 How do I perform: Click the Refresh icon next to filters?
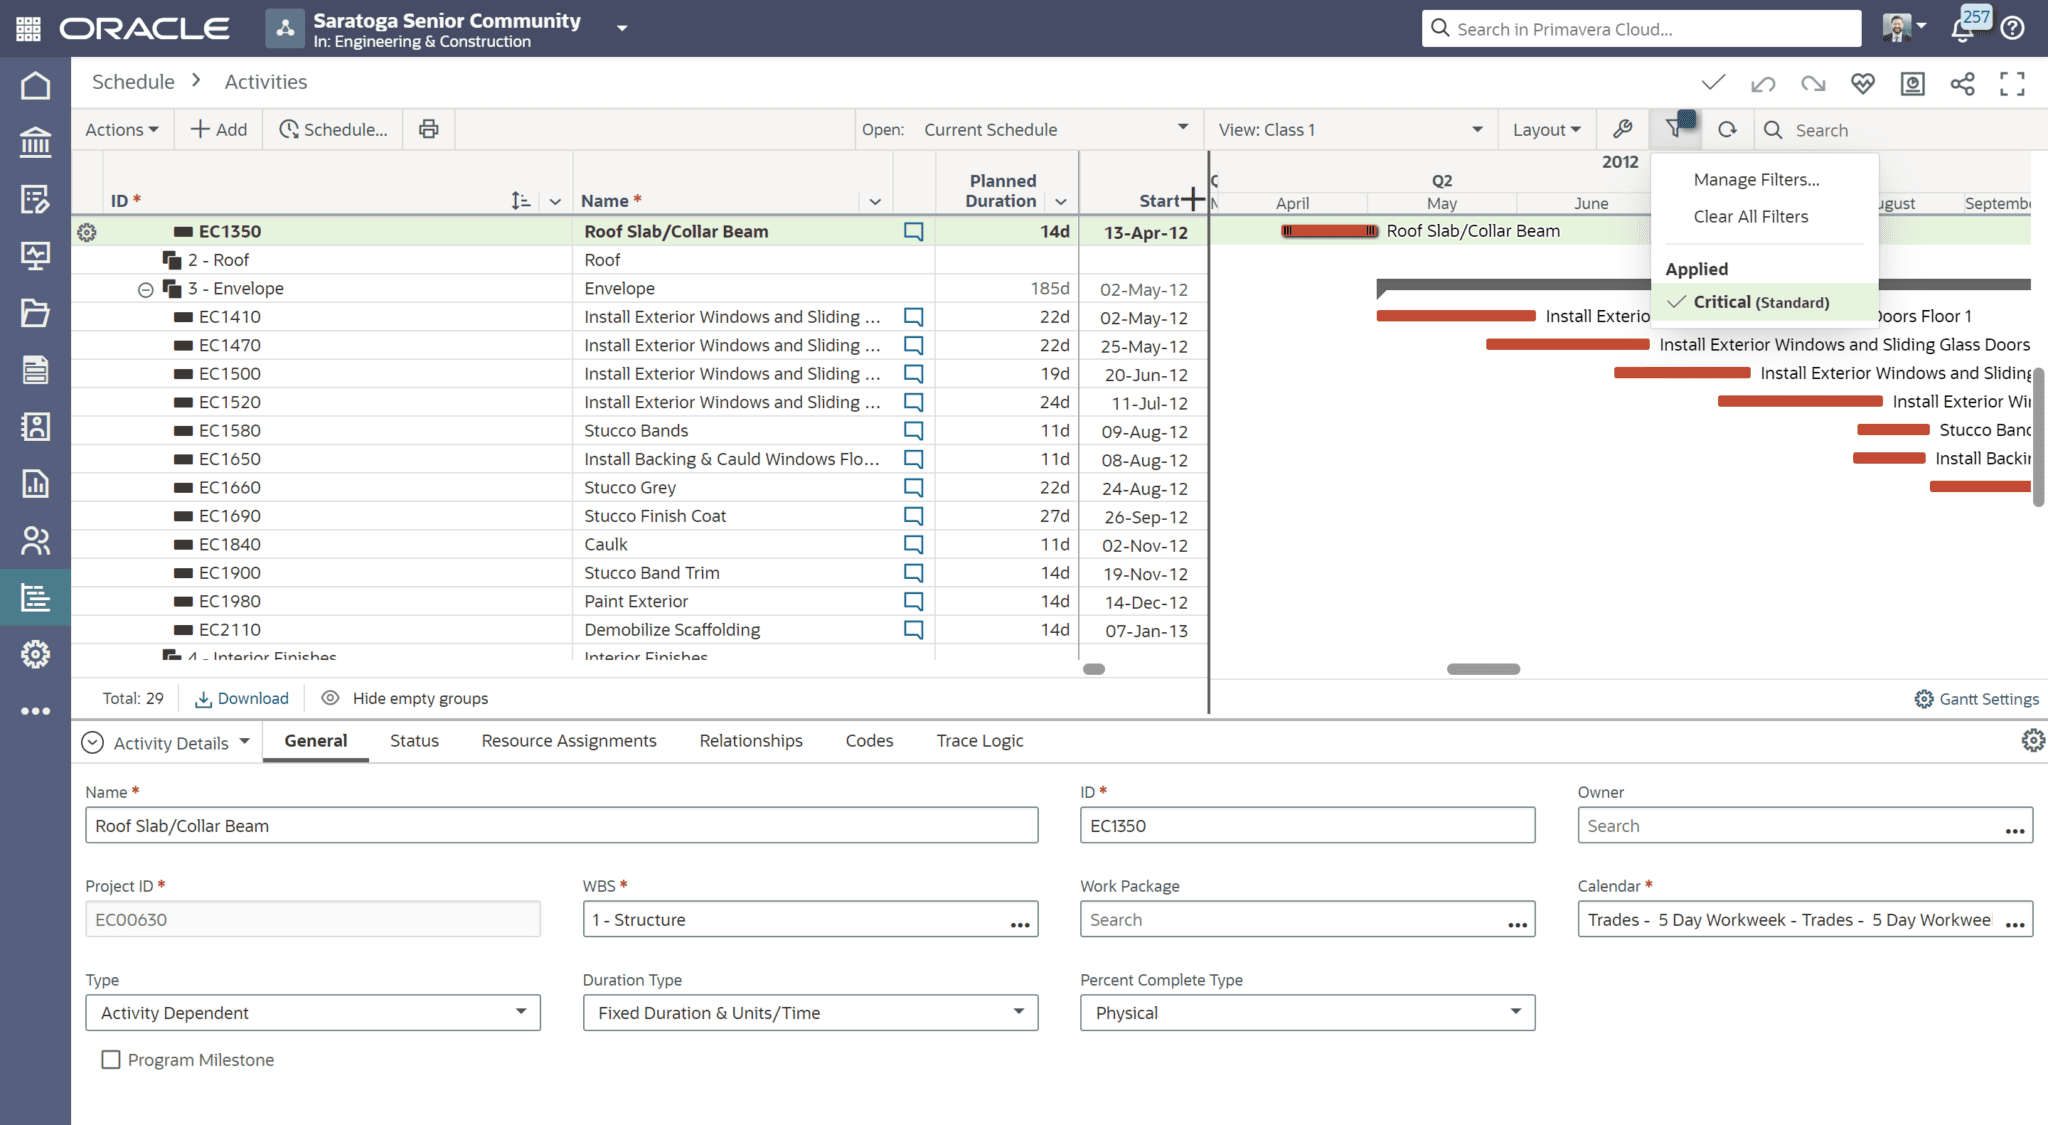coord(1727,129)
